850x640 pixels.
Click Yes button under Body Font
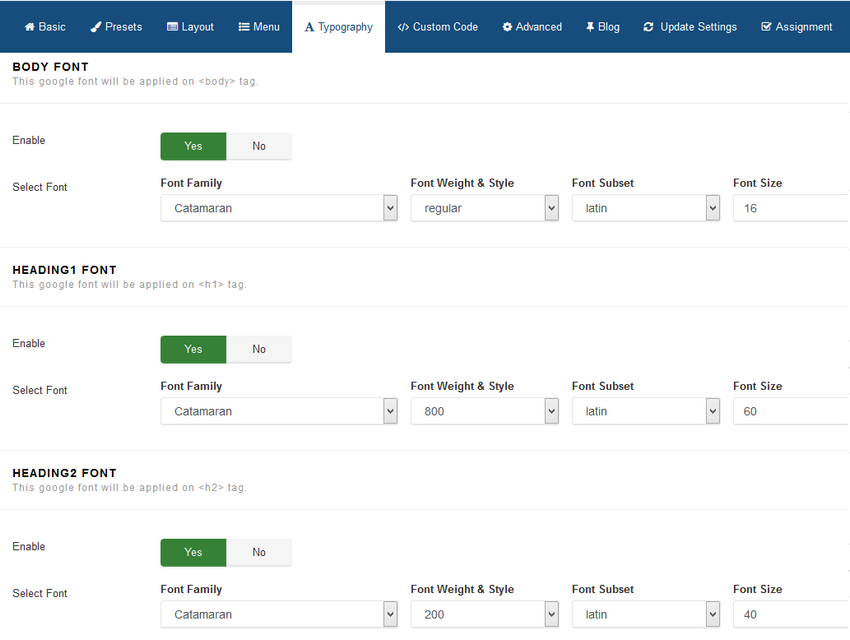tap(193, 146)
